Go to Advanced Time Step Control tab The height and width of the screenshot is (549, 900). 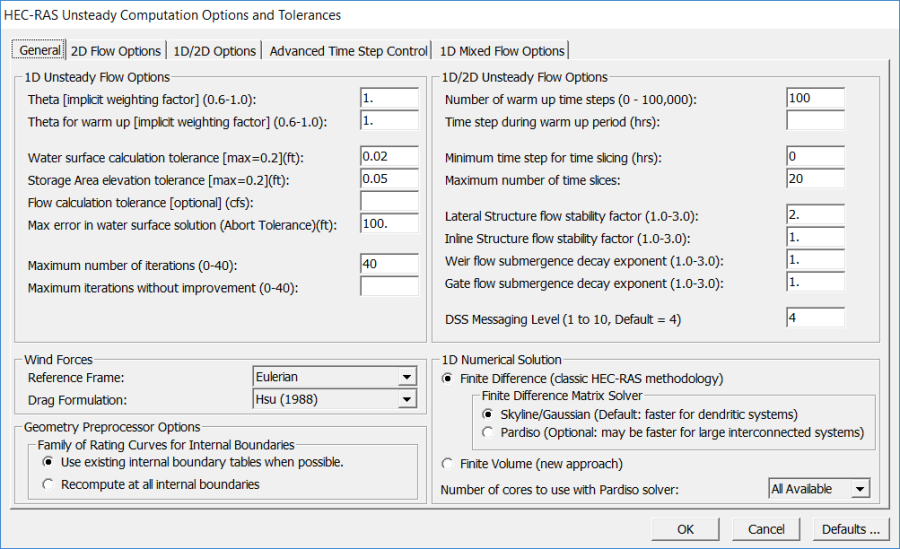point(348,51)
